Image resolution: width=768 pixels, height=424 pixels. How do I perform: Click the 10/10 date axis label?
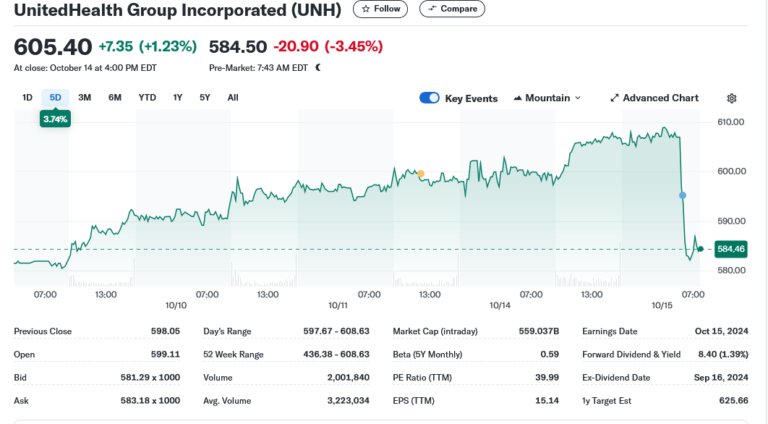(x=176, y=306)
